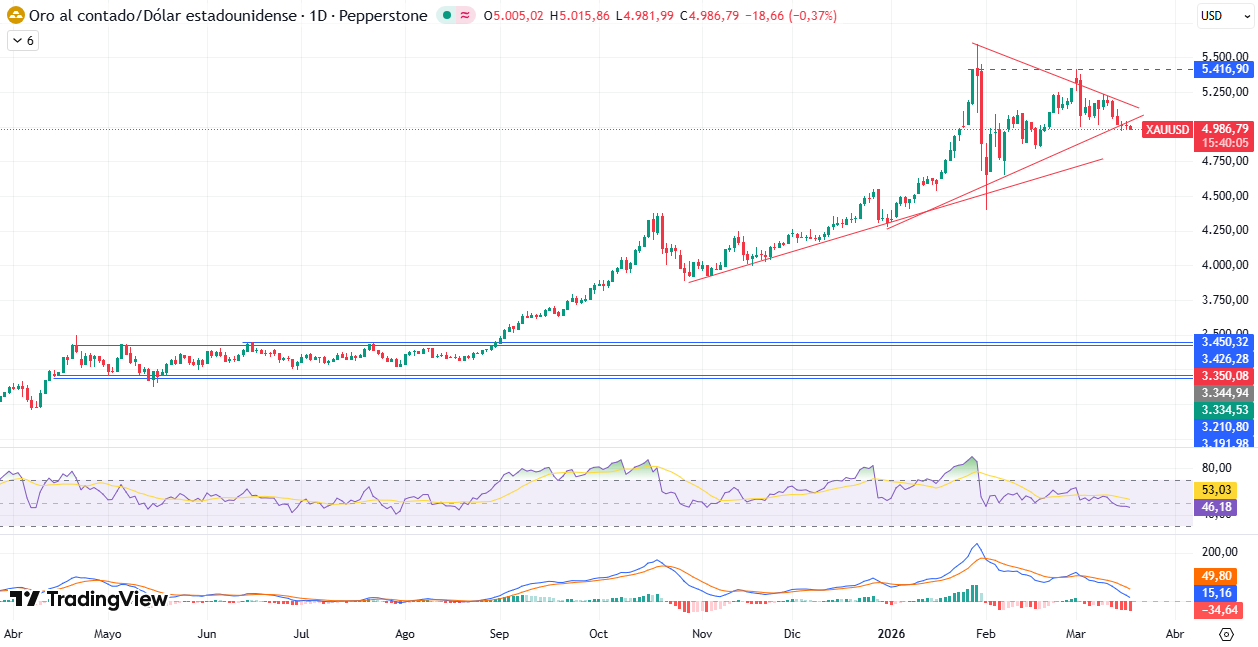This screenshot has height=647, width=1258.
Task: Click the red 3.350,08 price level label
Action: pos(1225,376)
